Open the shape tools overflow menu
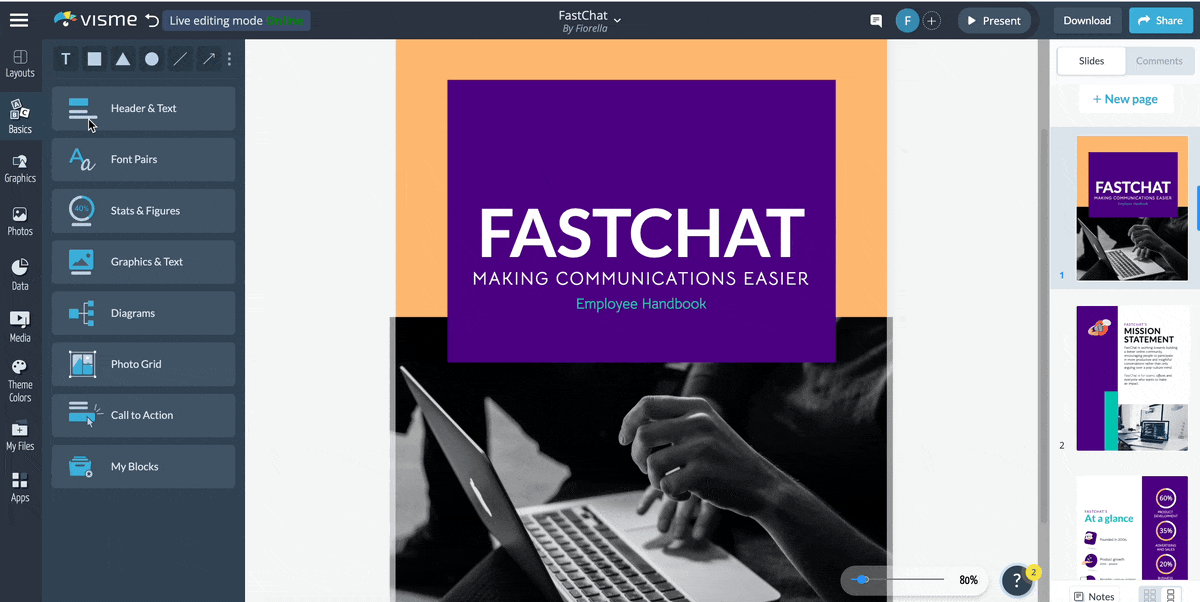Screen dimensions: 1200x602 click(x=229, y=59)
